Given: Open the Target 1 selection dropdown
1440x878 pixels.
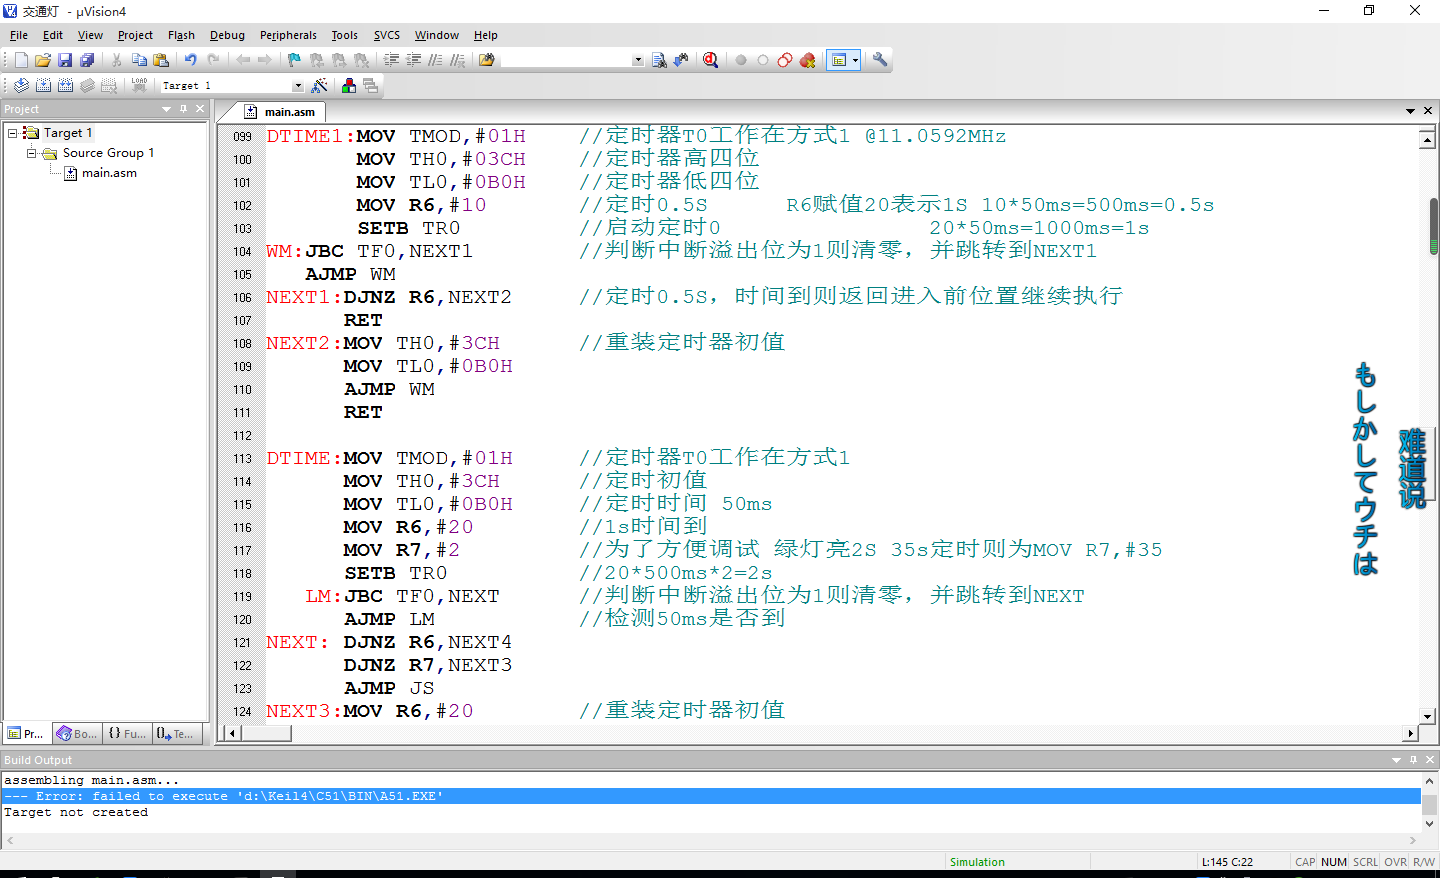Looking at the screenshot, I should click(297, 86).
